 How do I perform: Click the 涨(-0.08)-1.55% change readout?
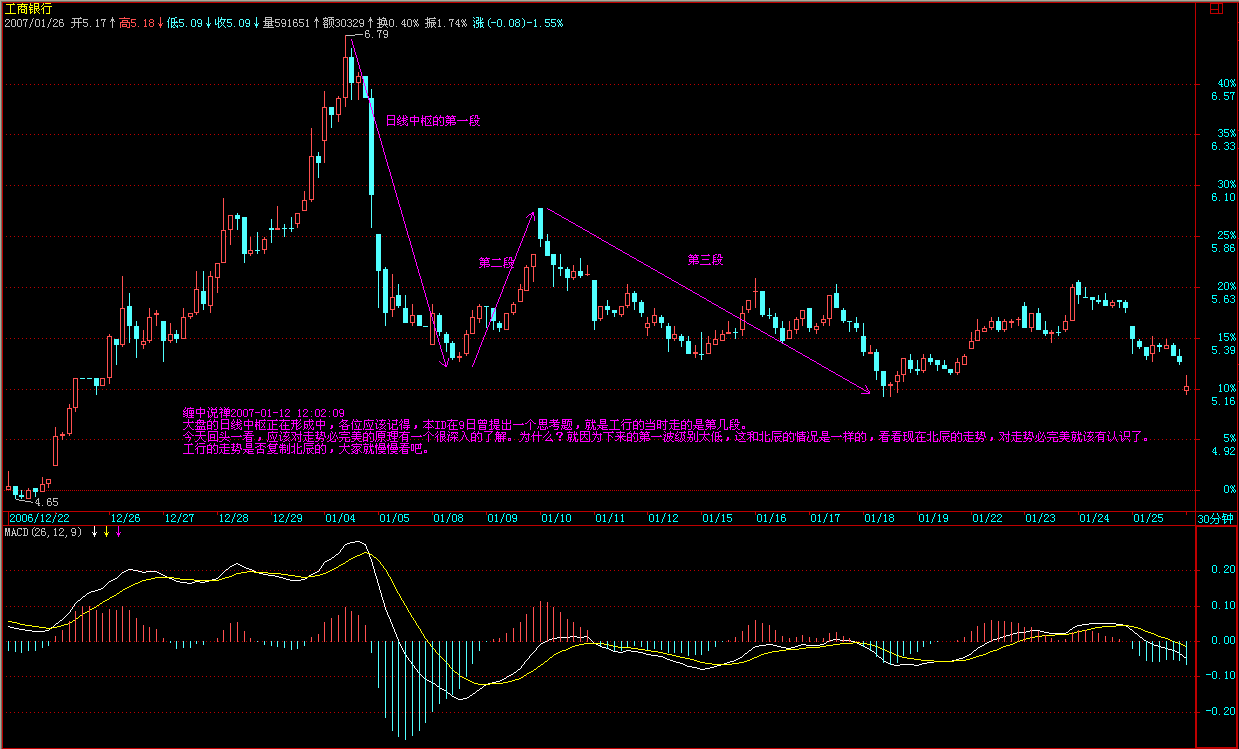(x=518, y=22)
